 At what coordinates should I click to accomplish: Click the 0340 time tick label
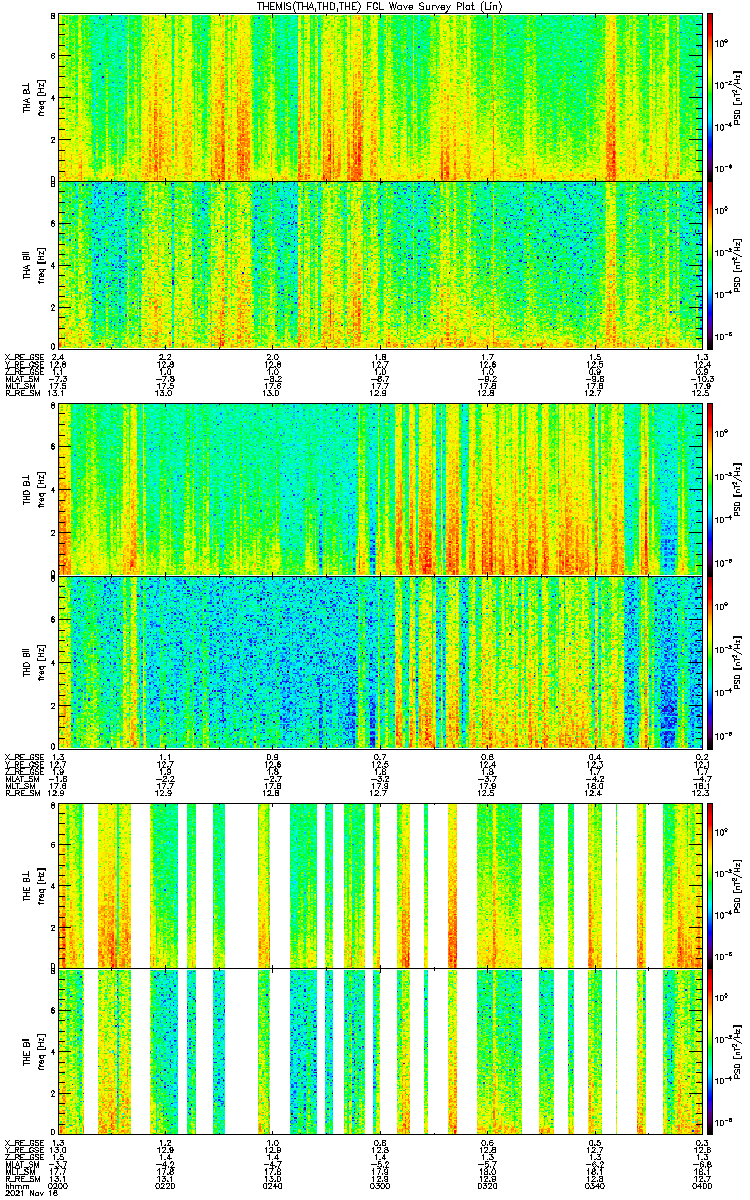coord(595,1185)
